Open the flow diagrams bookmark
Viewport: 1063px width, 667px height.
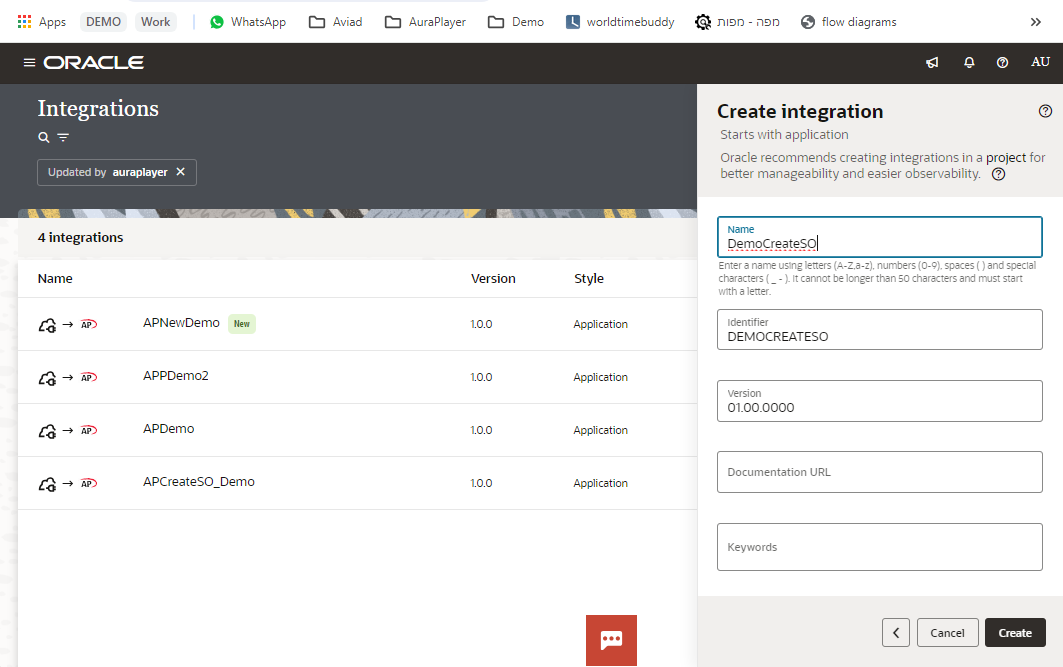coord(848,22)
